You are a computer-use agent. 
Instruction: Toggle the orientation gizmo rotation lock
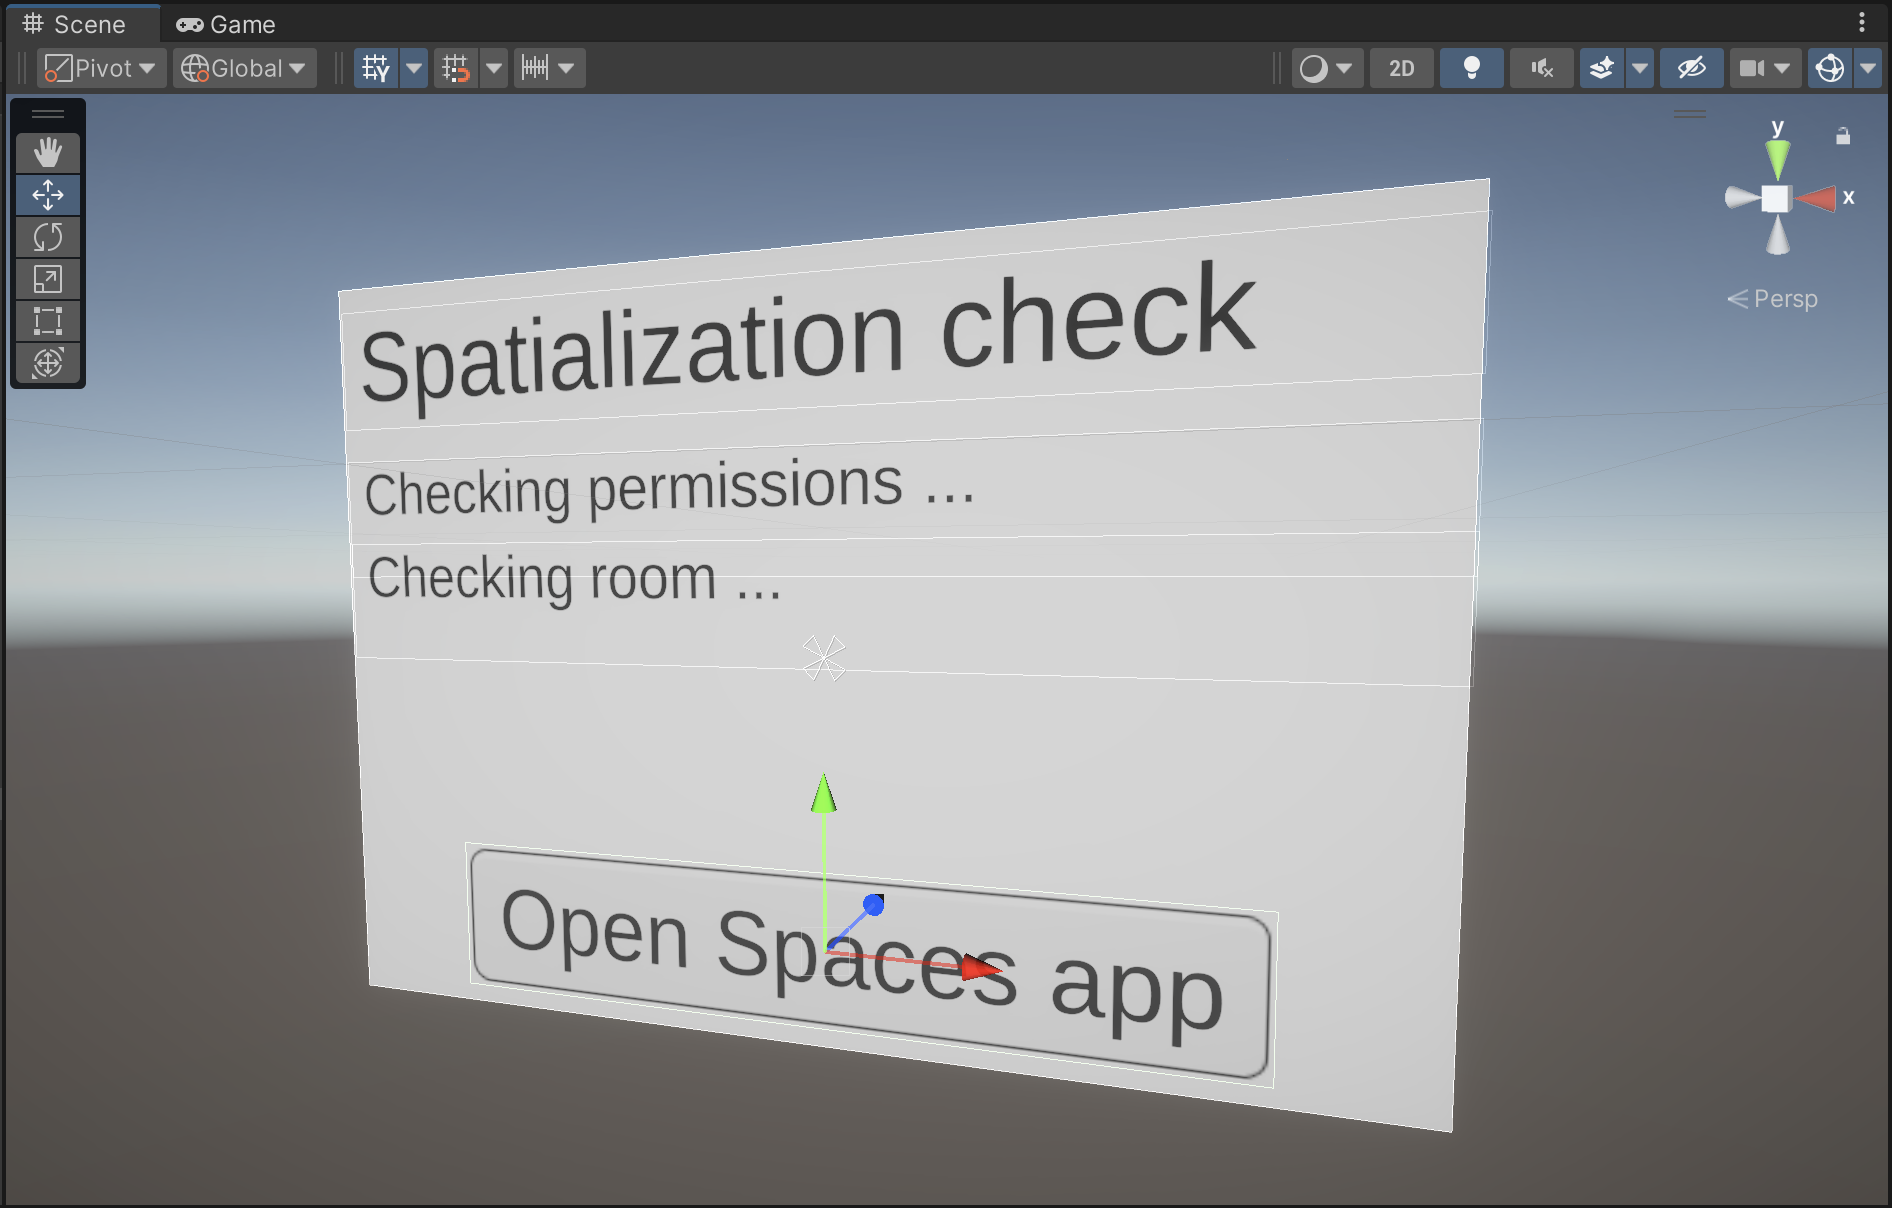pyautogui.click(x=1843, y=136)
